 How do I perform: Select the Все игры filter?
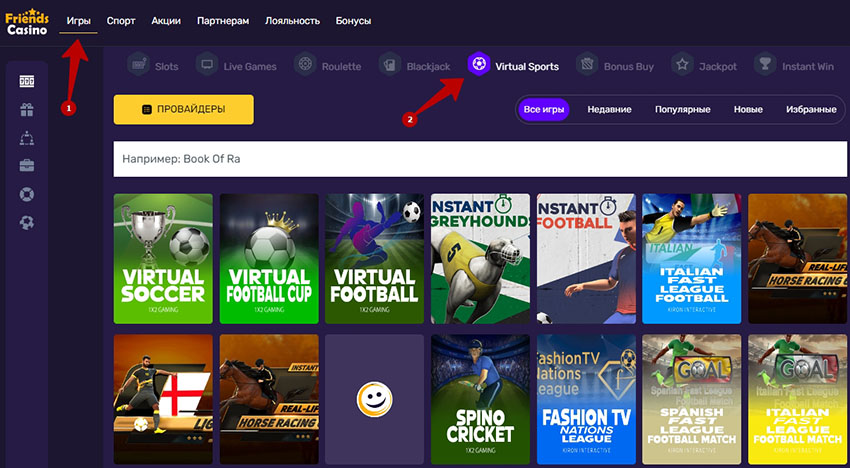pyautogui.click(x=544, y=110)
